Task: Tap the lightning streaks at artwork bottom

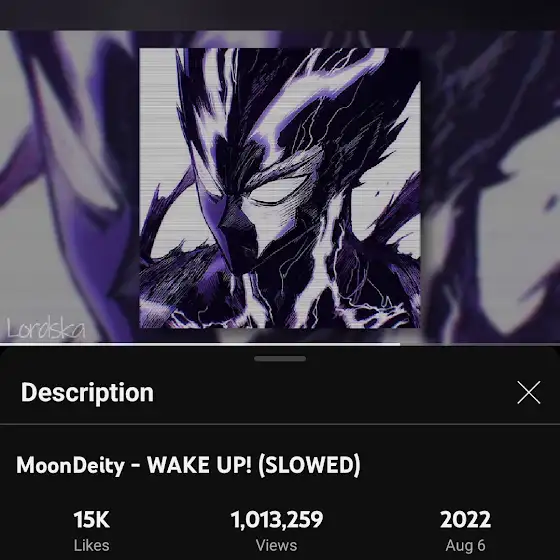Action: pyautogui.click(x=279, y=309)
